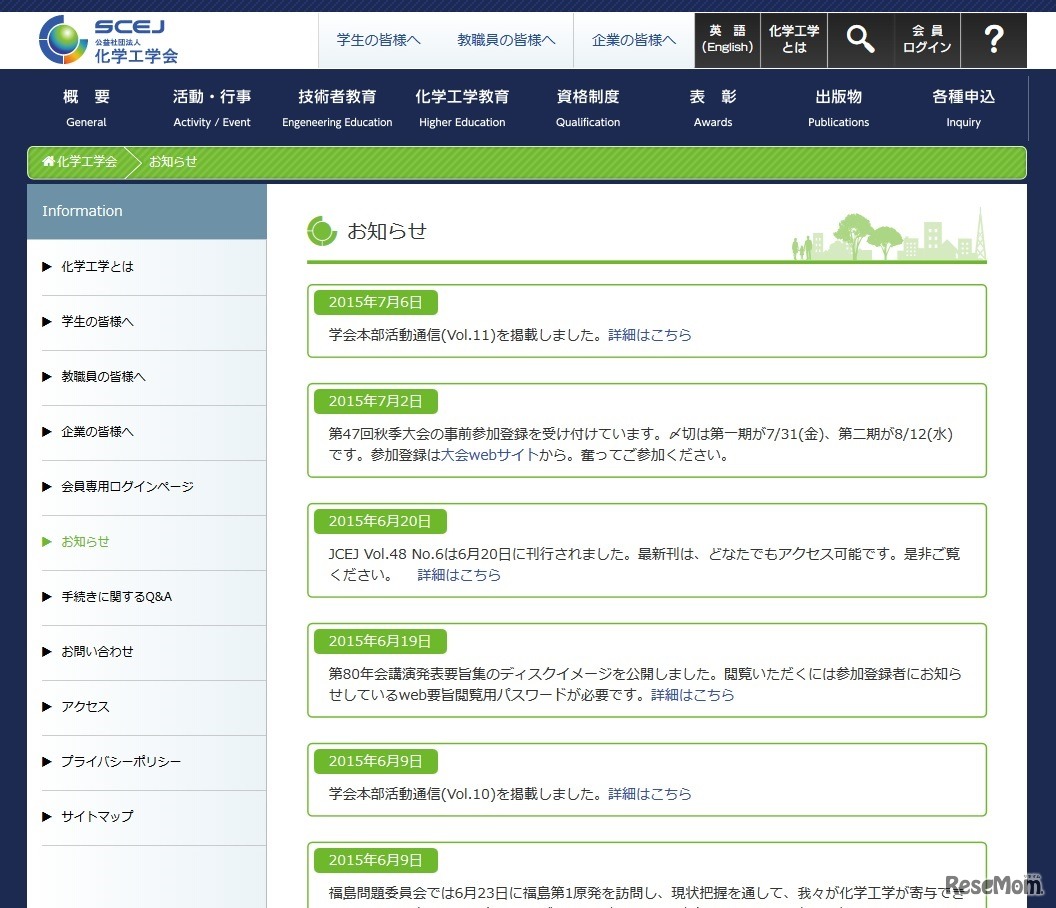Expand the お問い合わせ sidebar arrow

(46, 651)
